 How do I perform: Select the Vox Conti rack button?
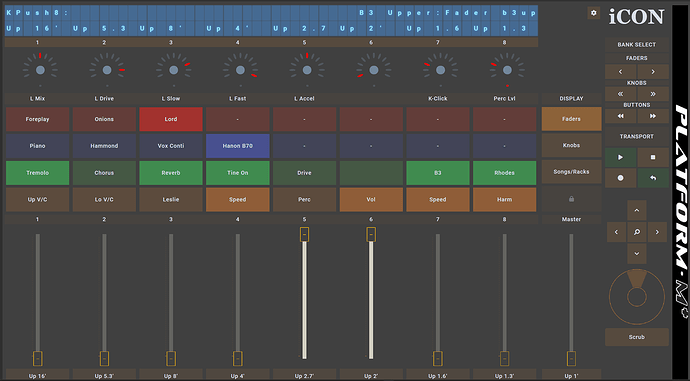[x=171, y=146]
